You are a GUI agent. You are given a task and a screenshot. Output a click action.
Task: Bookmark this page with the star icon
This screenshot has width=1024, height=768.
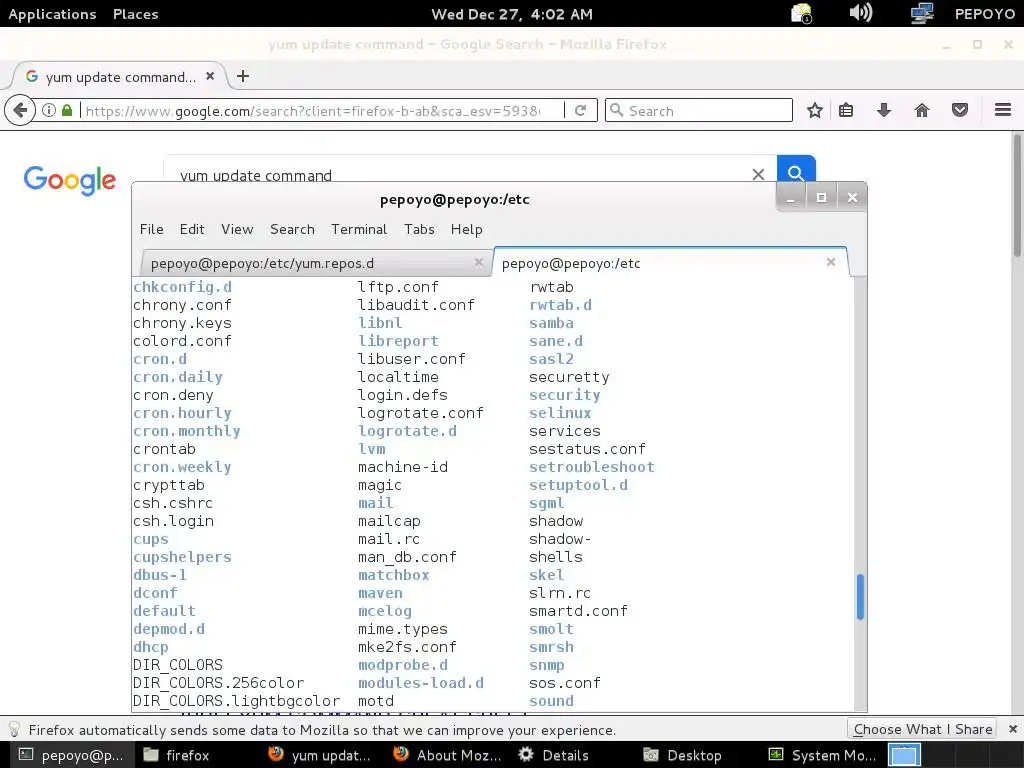[814, 110]
